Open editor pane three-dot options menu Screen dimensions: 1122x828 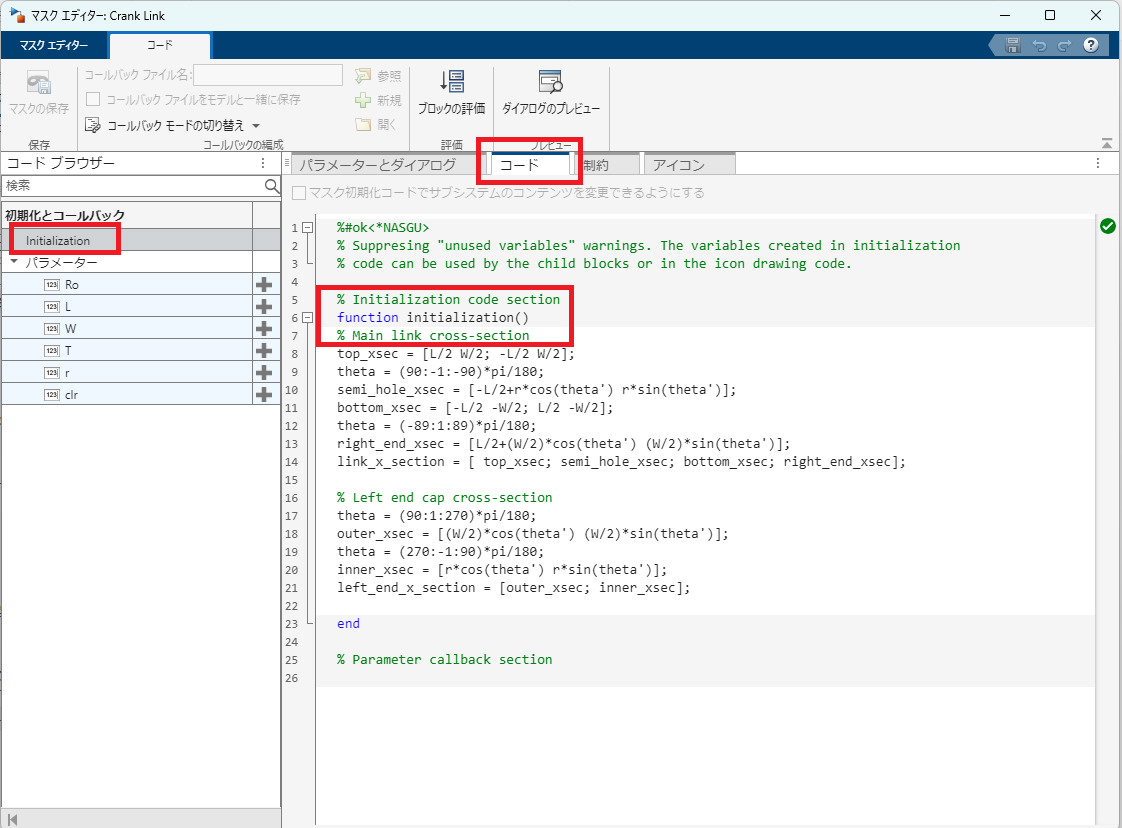tap(1098, 163)
